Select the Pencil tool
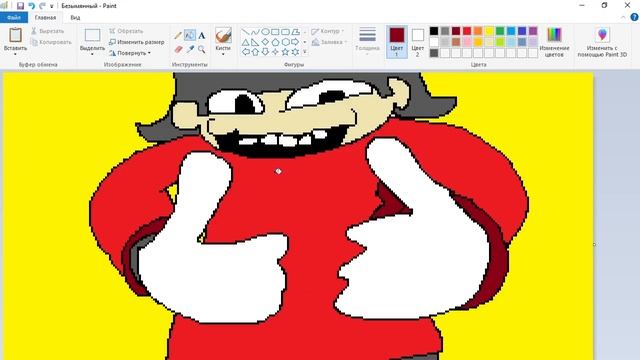Image resolution: width=640 pixels, height=360 pixels. [178, 36]
